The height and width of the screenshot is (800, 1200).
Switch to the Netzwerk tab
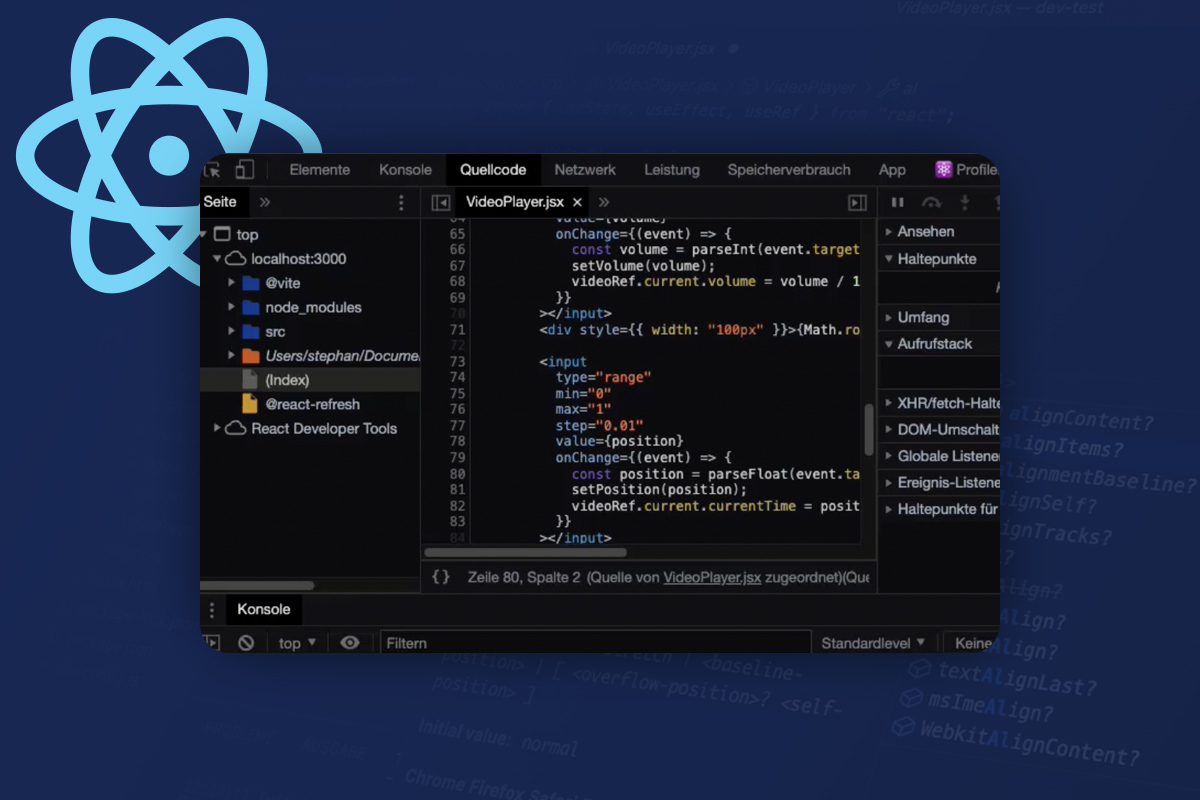click(x=584, y=170)
